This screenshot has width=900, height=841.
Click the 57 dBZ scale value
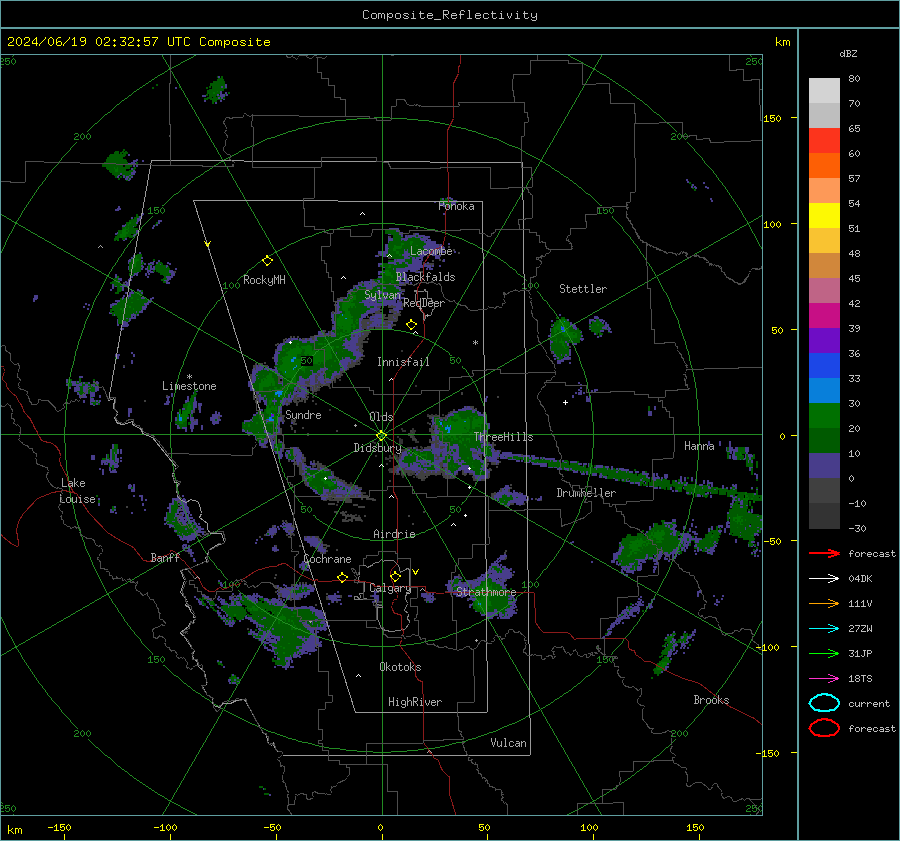pos(854,179)
